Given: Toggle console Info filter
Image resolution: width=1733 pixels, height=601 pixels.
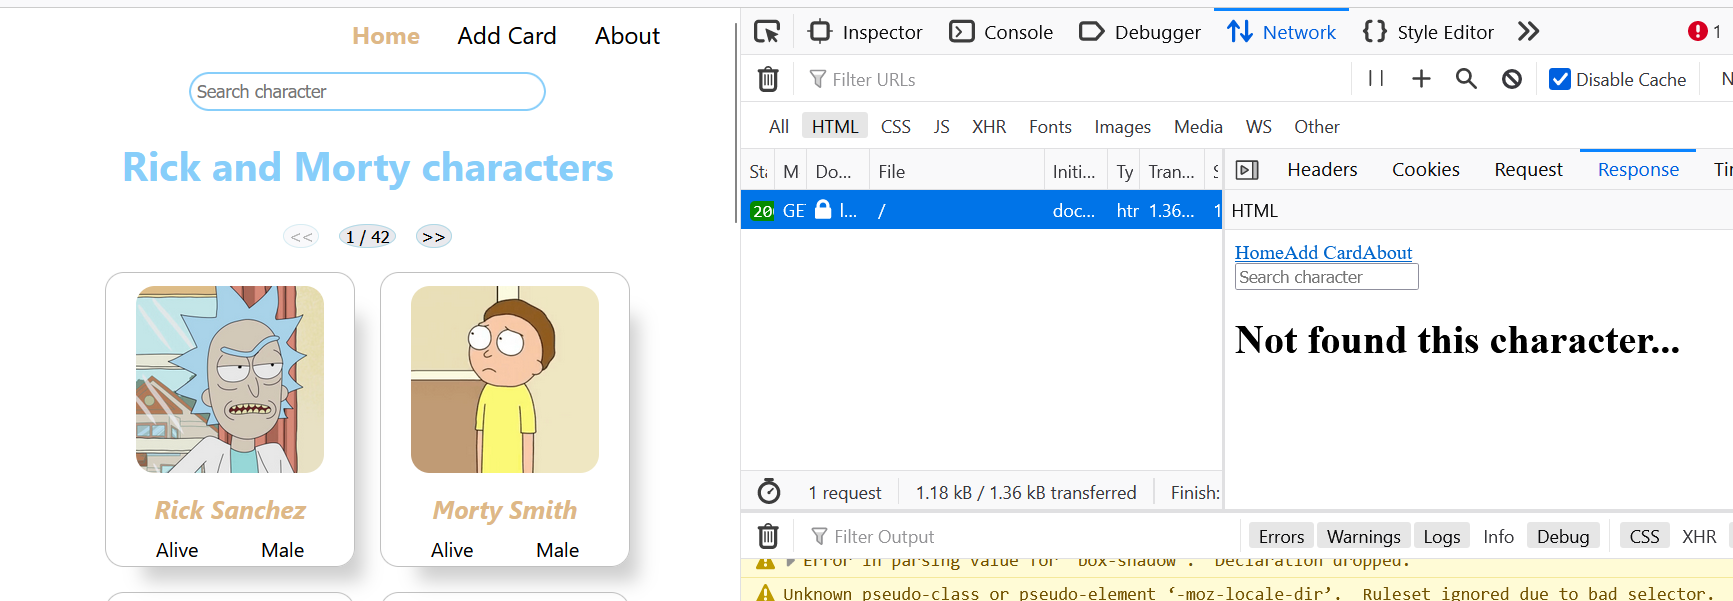Looking at the screenshot, I should point(1498,537).
